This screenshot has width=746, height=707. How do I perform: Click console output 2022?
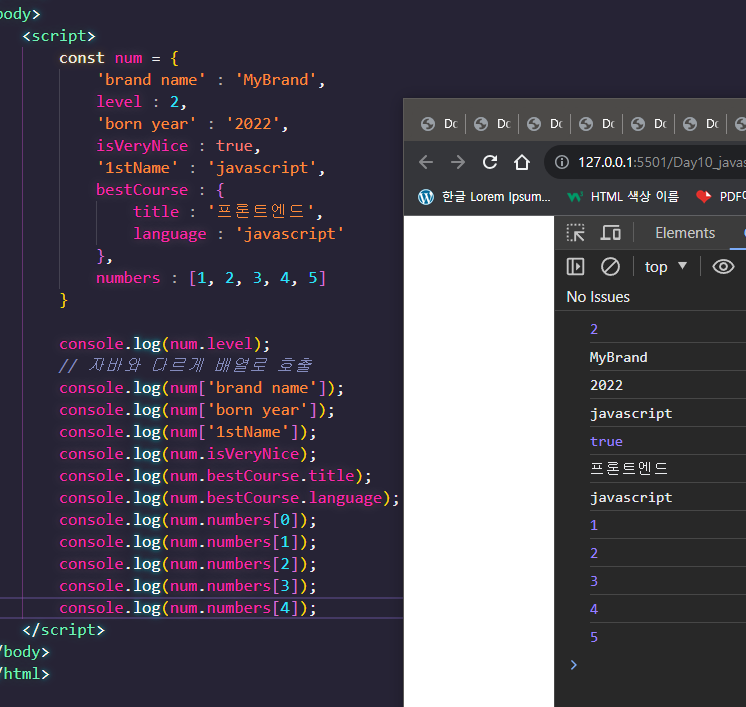point(607,385)
